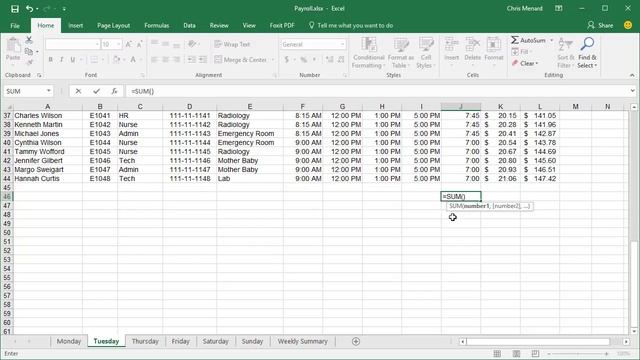Viewport: 640px width, 360px height.
Task: Open Sort & Filter menu
Action: click(x=566, y=53)
